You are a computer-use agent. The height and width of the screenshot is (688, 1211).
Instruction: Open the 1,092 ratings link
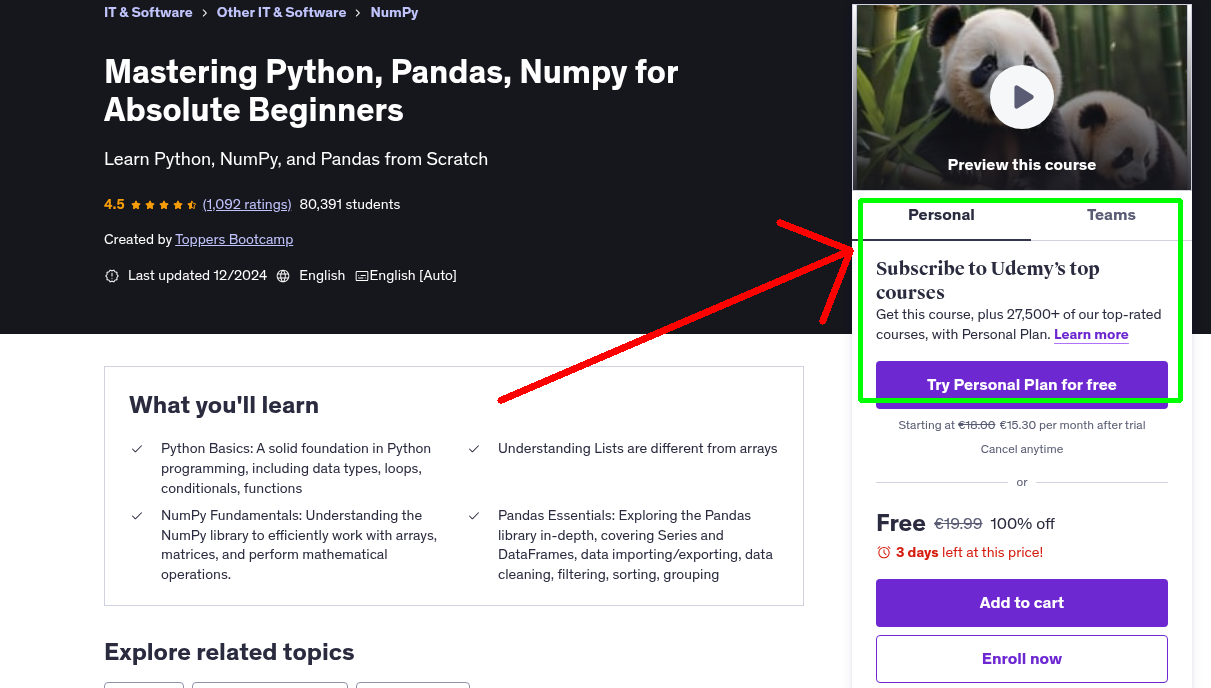[x=247, y=204]
